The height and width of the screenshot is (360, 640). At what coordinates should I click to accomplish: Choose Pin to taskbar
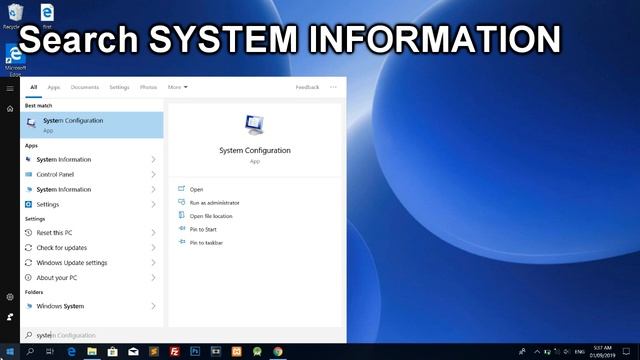[206, 243]
